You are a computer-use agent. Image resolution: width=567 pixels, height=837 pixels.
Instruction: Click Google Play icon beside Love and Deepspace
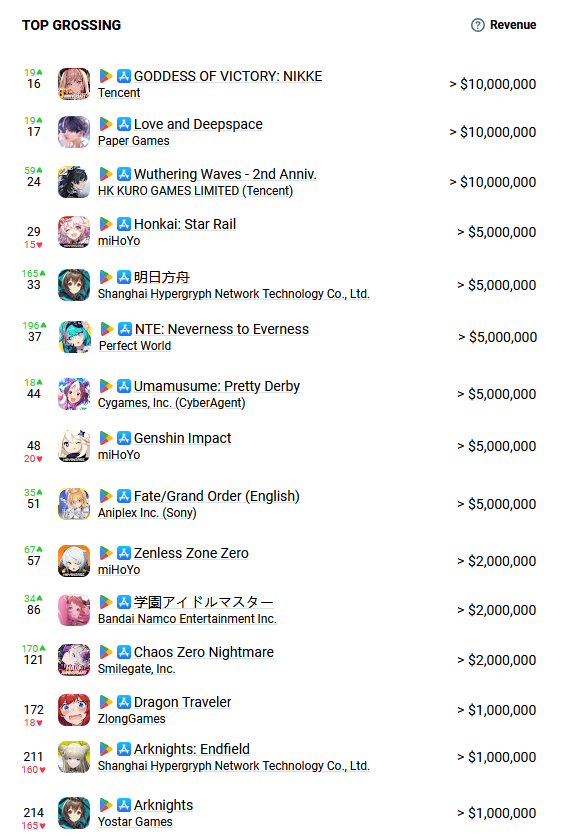pyautogui.click(x=106, y=124)
